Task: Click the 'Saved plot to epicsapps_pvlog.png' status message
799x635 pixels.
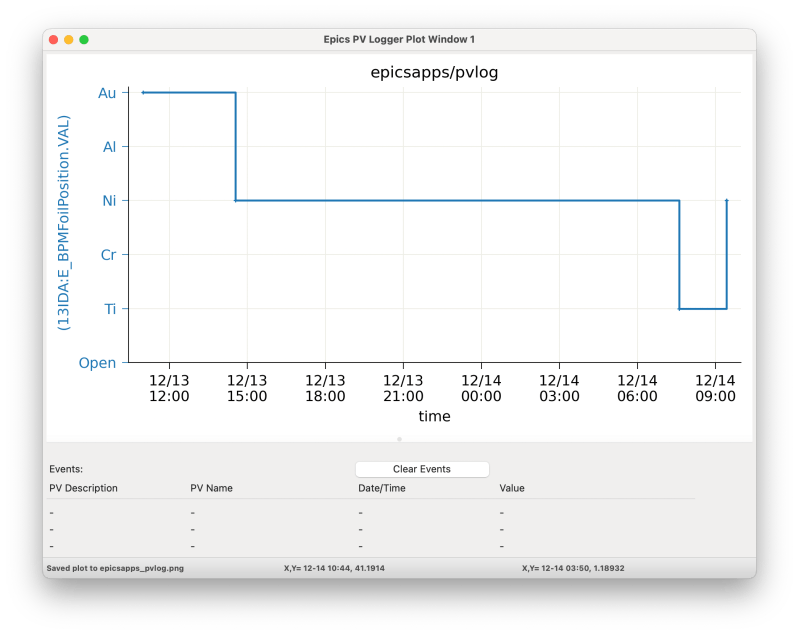Action: tap(115, 568)
